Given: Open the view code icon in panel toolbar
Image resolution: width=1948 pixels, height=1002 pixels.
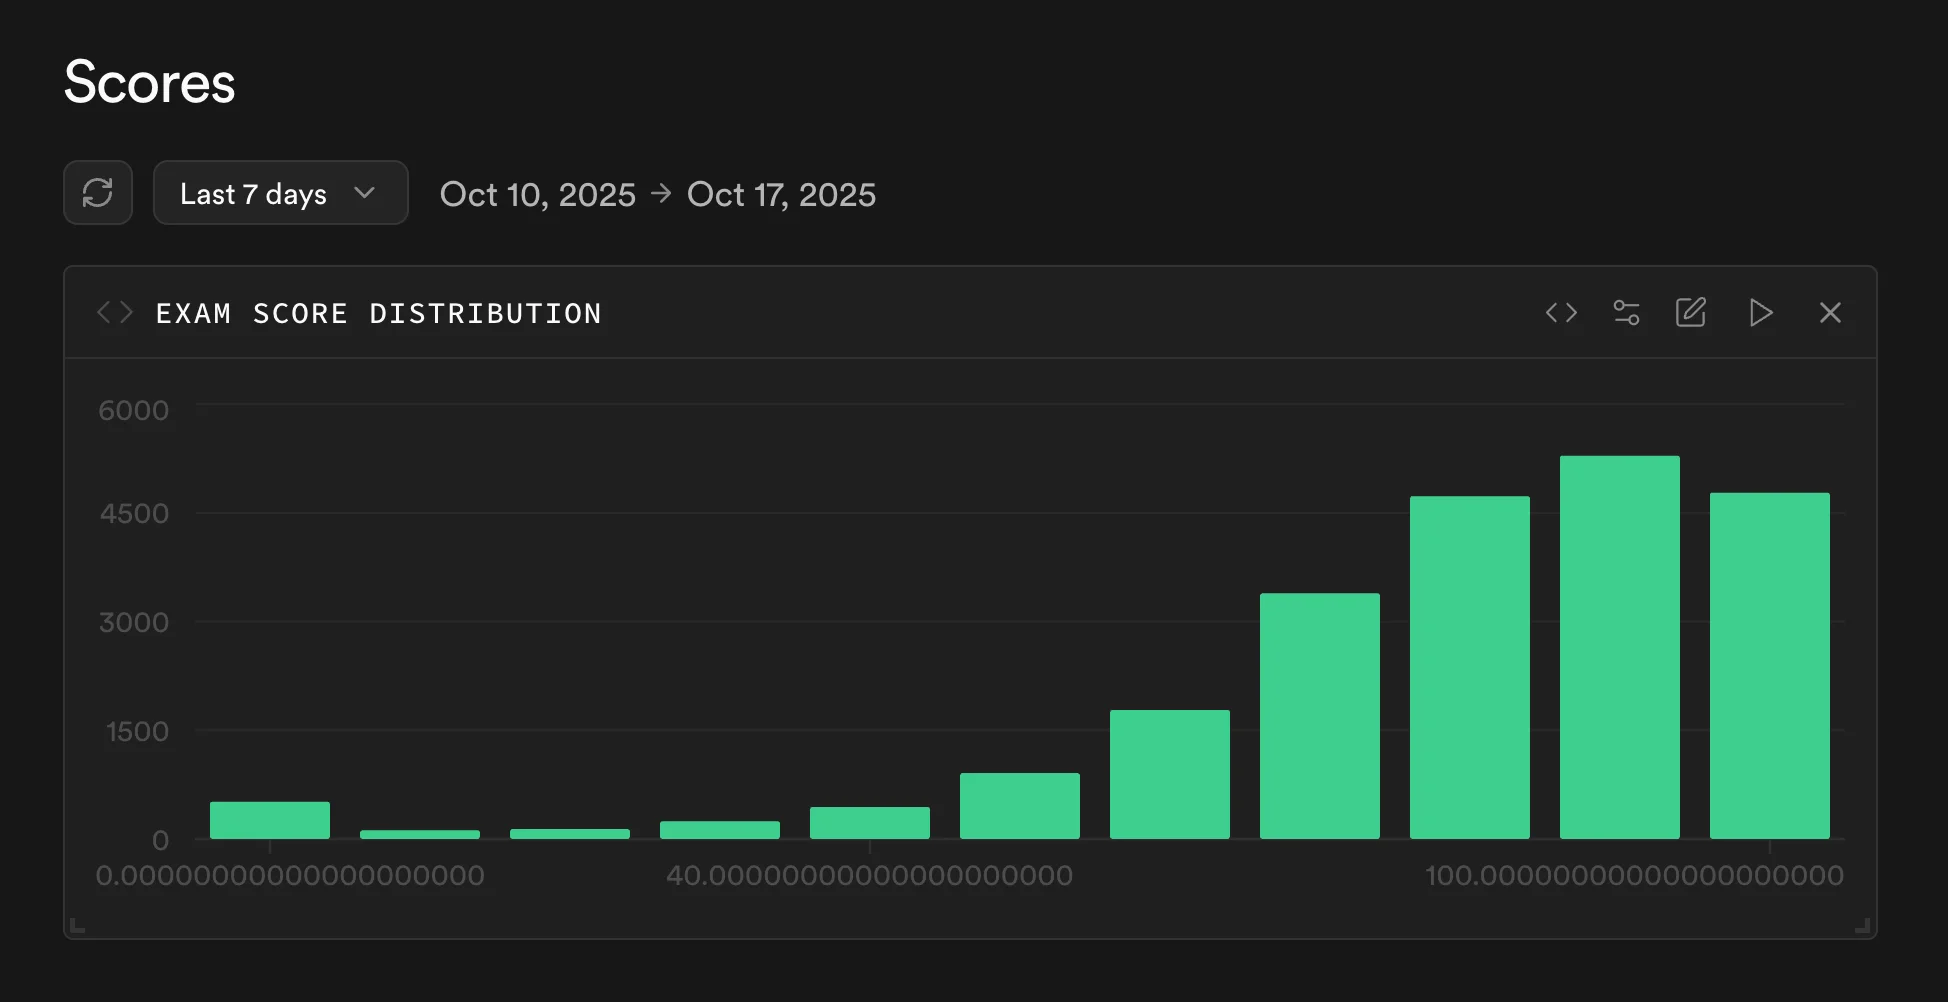Looking at the screenshot, I should pos(1561,313).
